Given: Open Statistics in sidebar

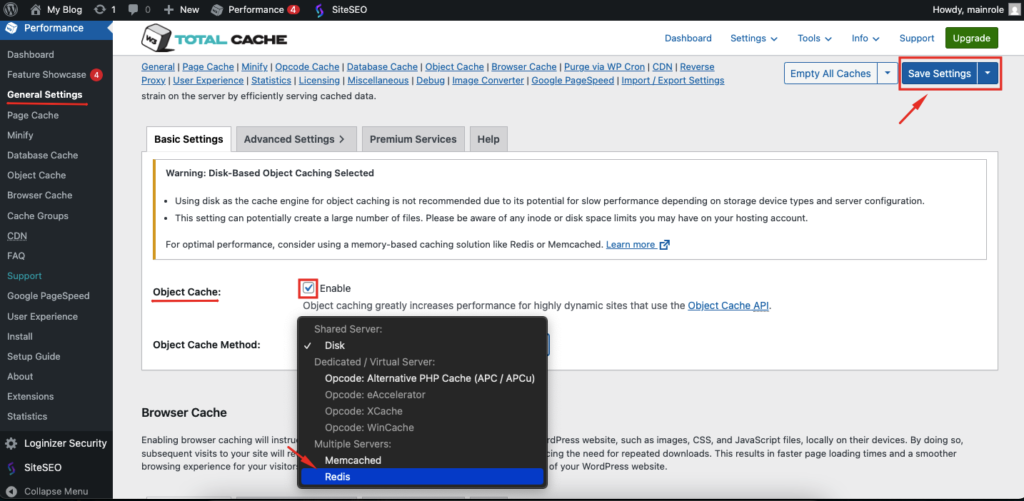Looking at the screenshot, I should [x=27, y=417].
